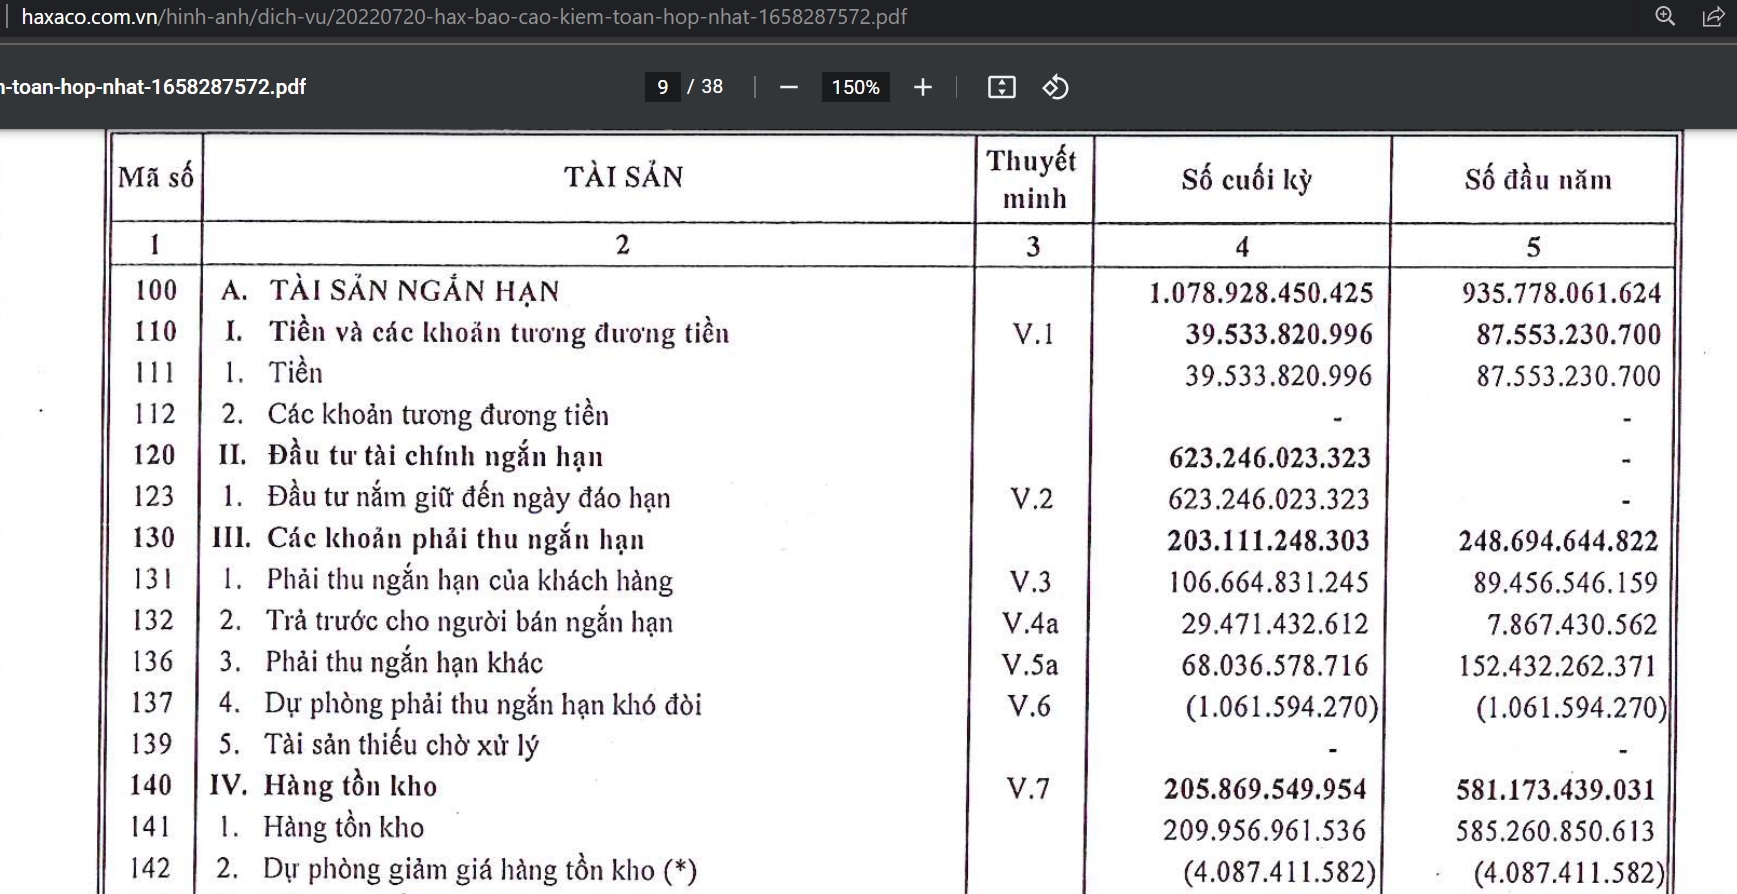Click the share page icon in address bar
This screenshot has height=894, width=1737.
pyautogui.click(x=1713, y=16)
